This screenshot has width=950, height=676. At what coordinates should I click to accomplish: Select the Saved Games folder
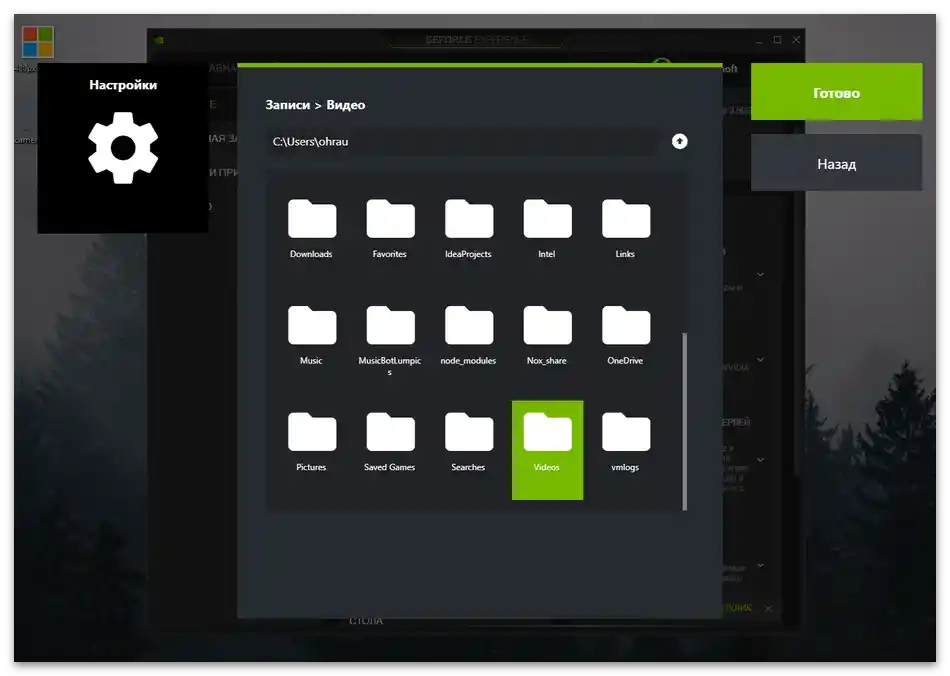pos(390,442)
